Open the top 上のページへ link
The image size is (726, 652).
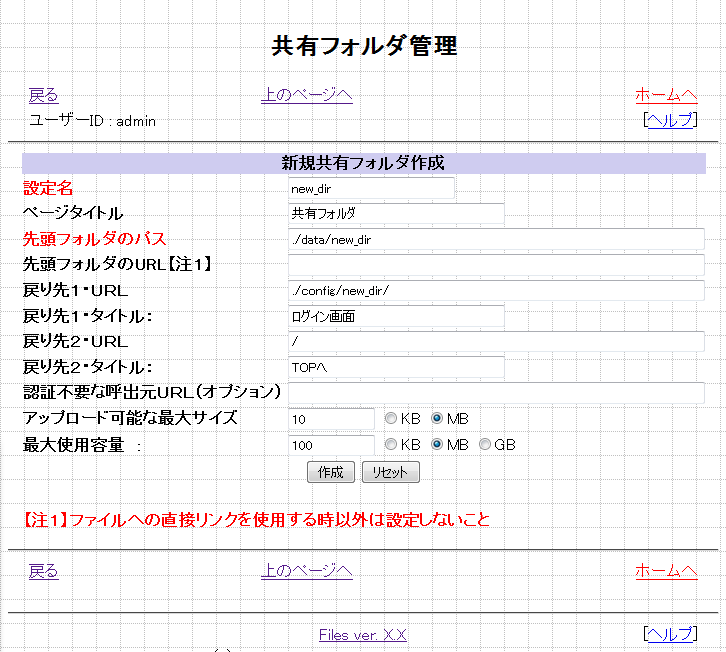pyautogui.click(x=306, y=95)
